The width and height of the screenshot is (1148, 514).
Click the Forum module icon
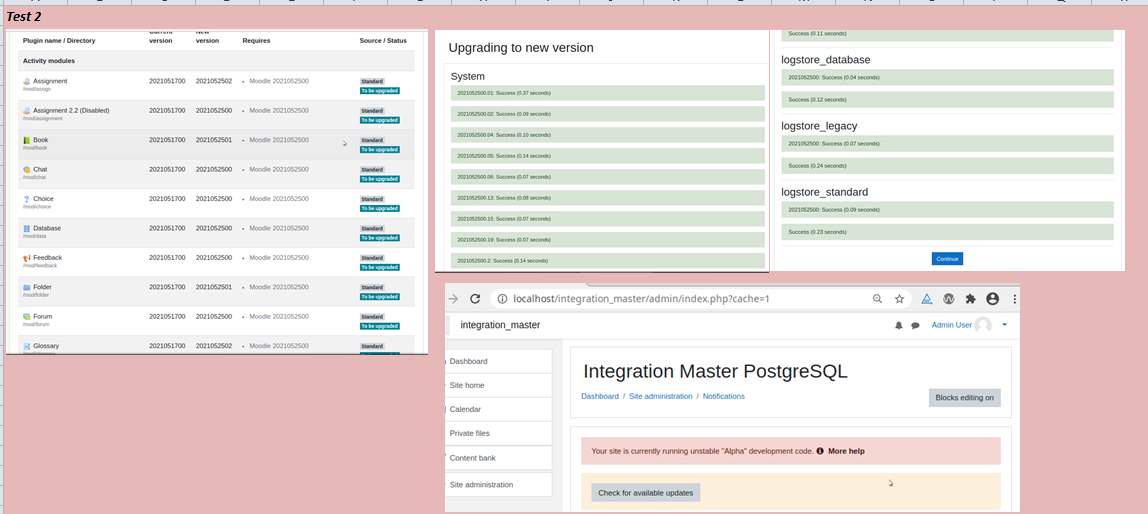27,316
